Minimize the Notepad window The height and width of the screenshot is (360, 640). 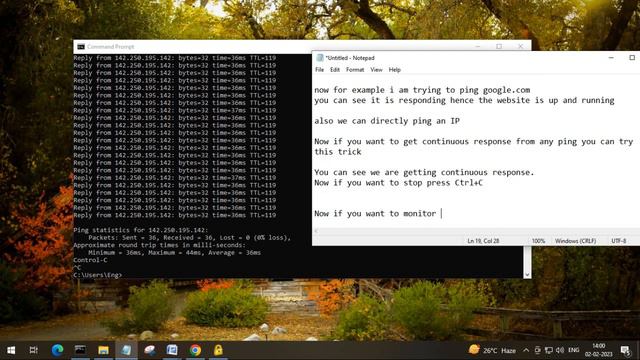[611, 58]
